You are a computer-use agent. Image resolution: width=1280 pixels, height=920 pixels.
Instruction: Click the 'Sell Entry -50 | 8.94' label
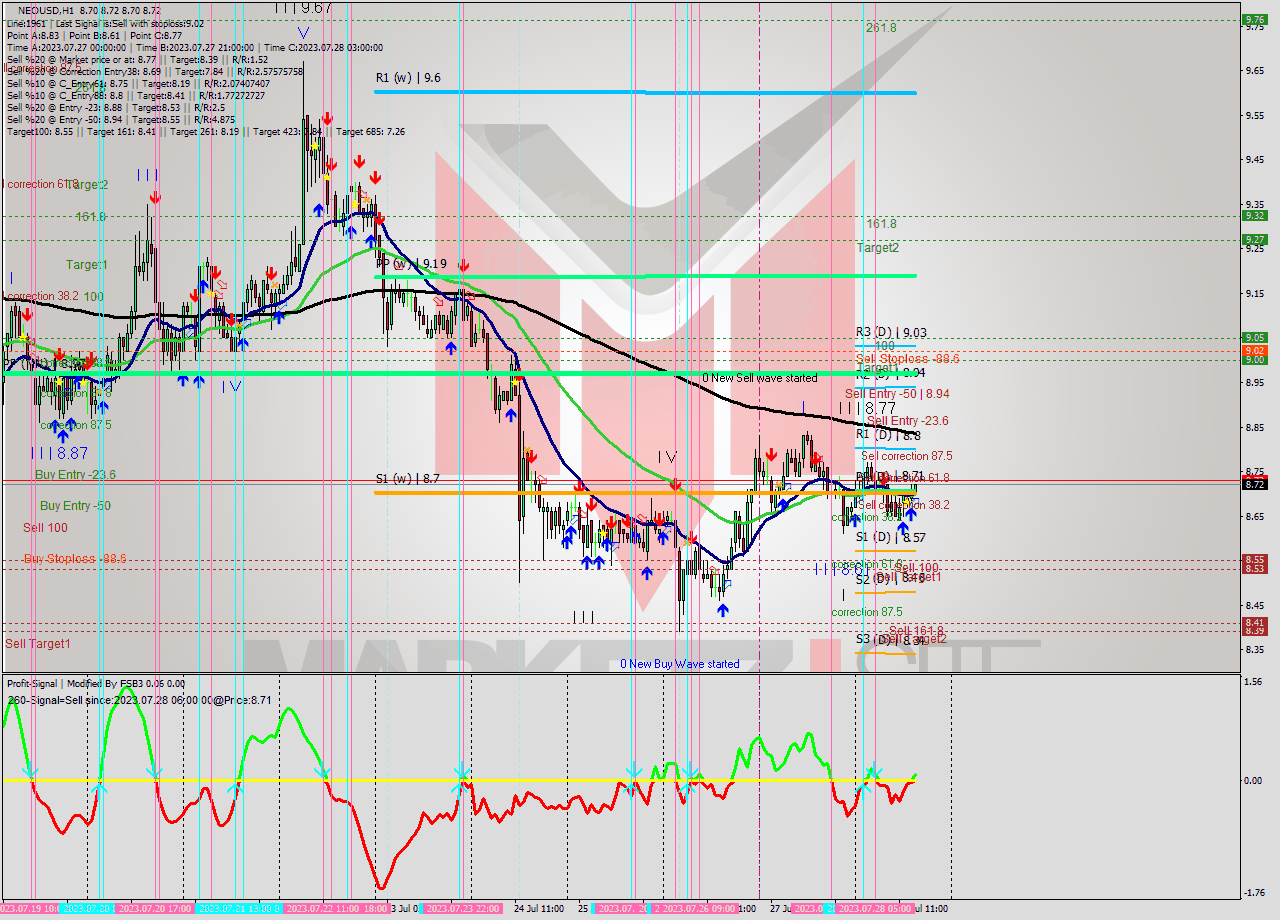(x=897, y=394)
